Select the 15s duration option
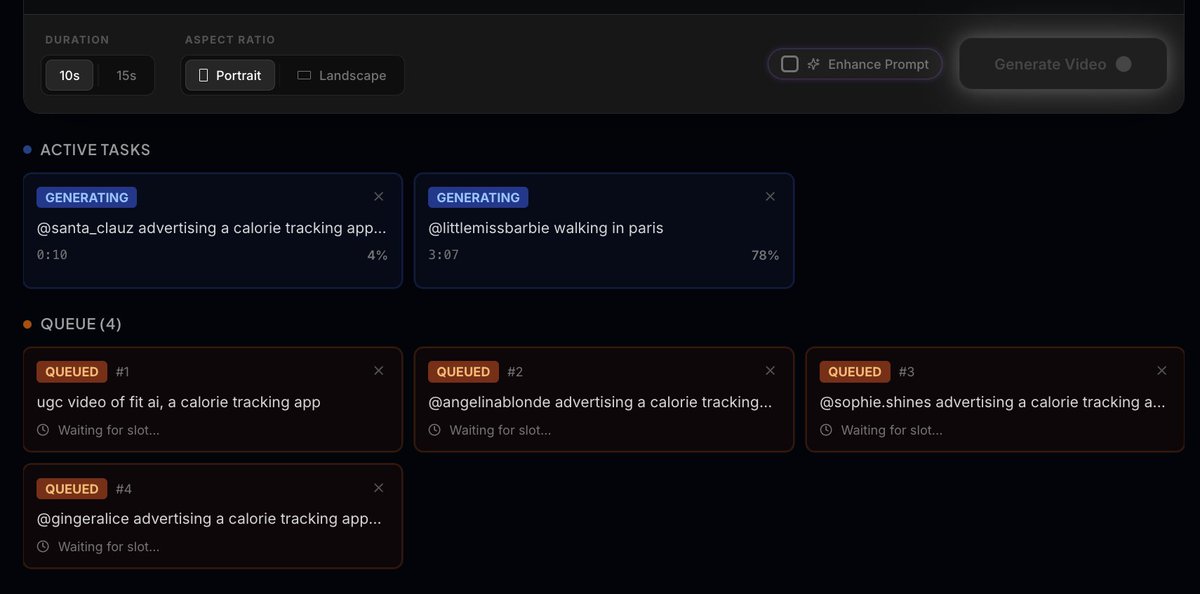 point(126,75)
